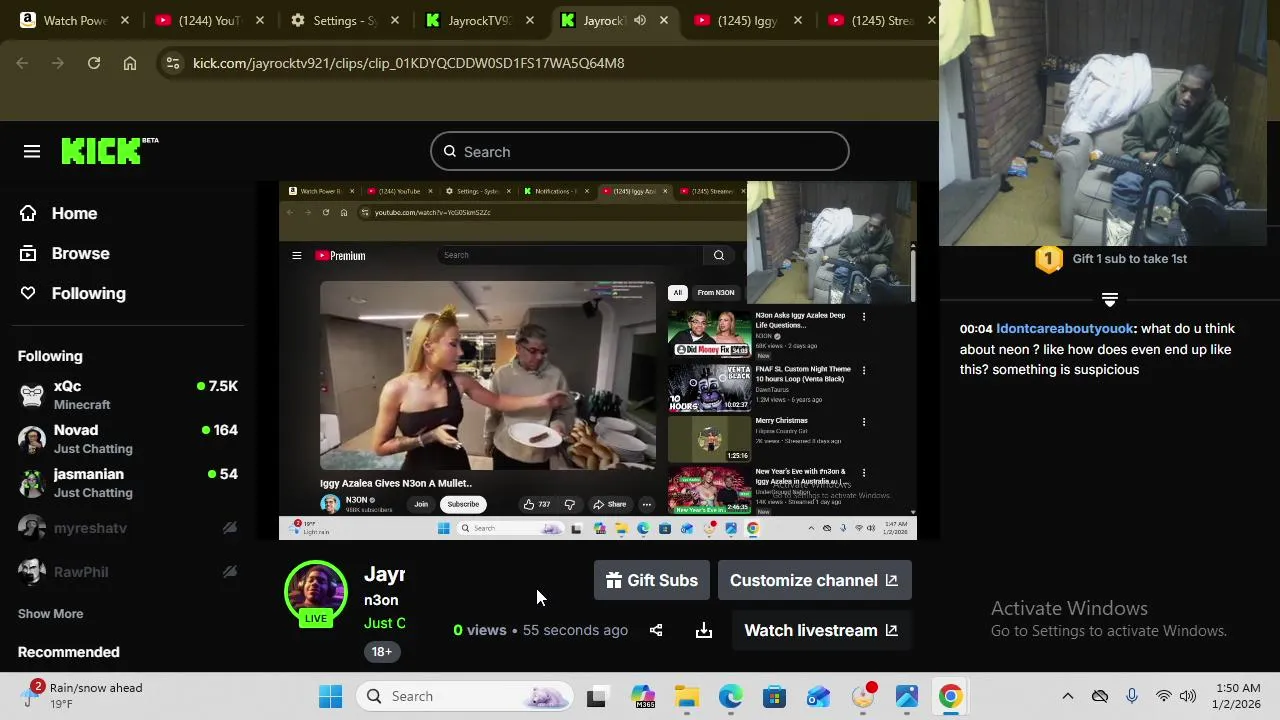This screenshot has width=1280, height=720.
Task: Click the 7.5K viewer count beside xQc
Action: [217, 386]
